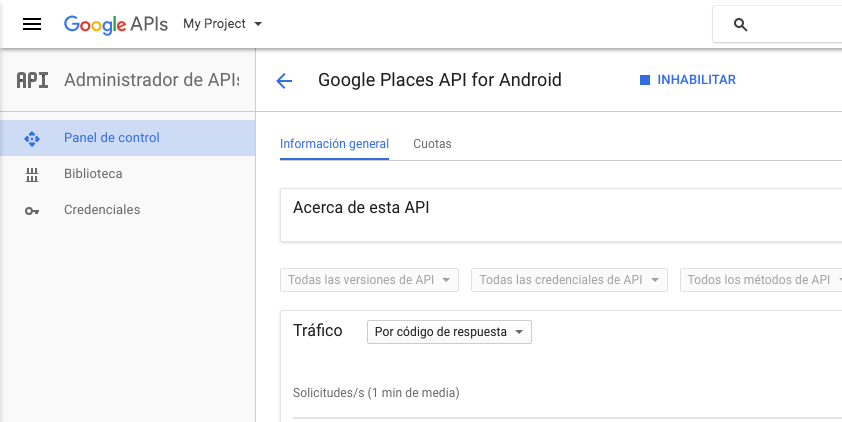Click the API manager icon

point(32,81)
